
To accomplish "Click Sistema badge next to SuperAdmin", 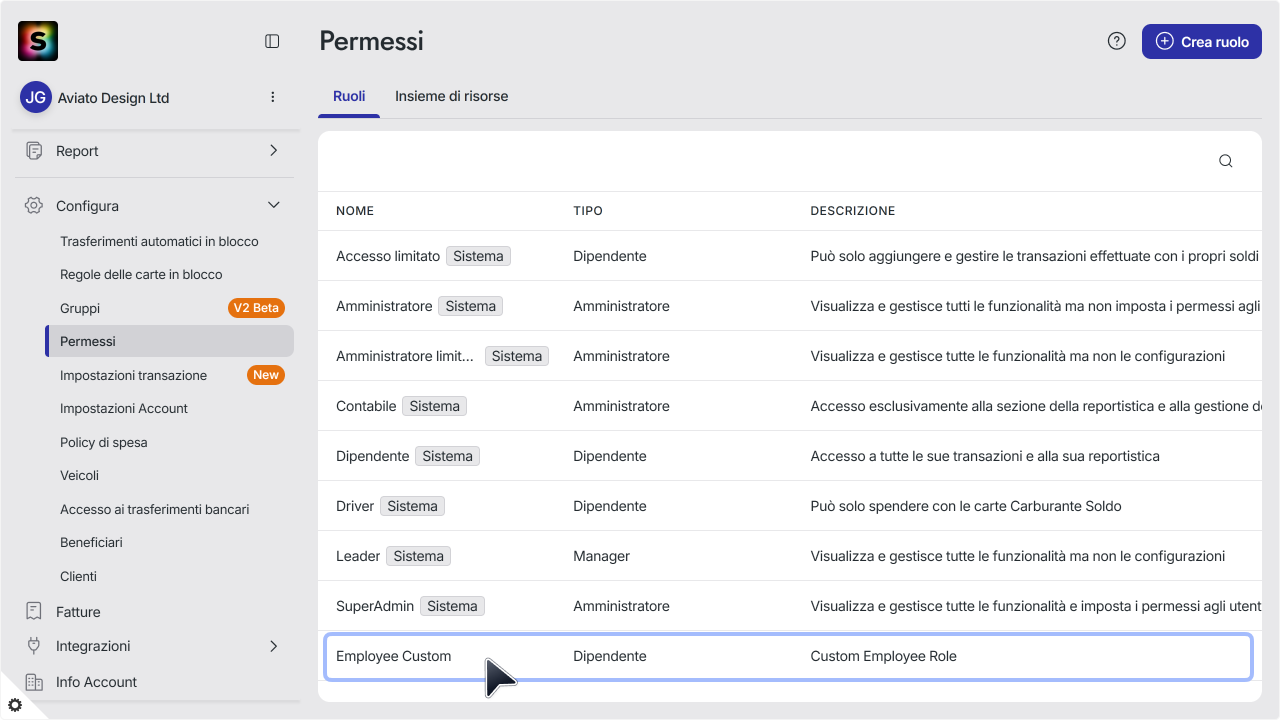I will (452, 606).
